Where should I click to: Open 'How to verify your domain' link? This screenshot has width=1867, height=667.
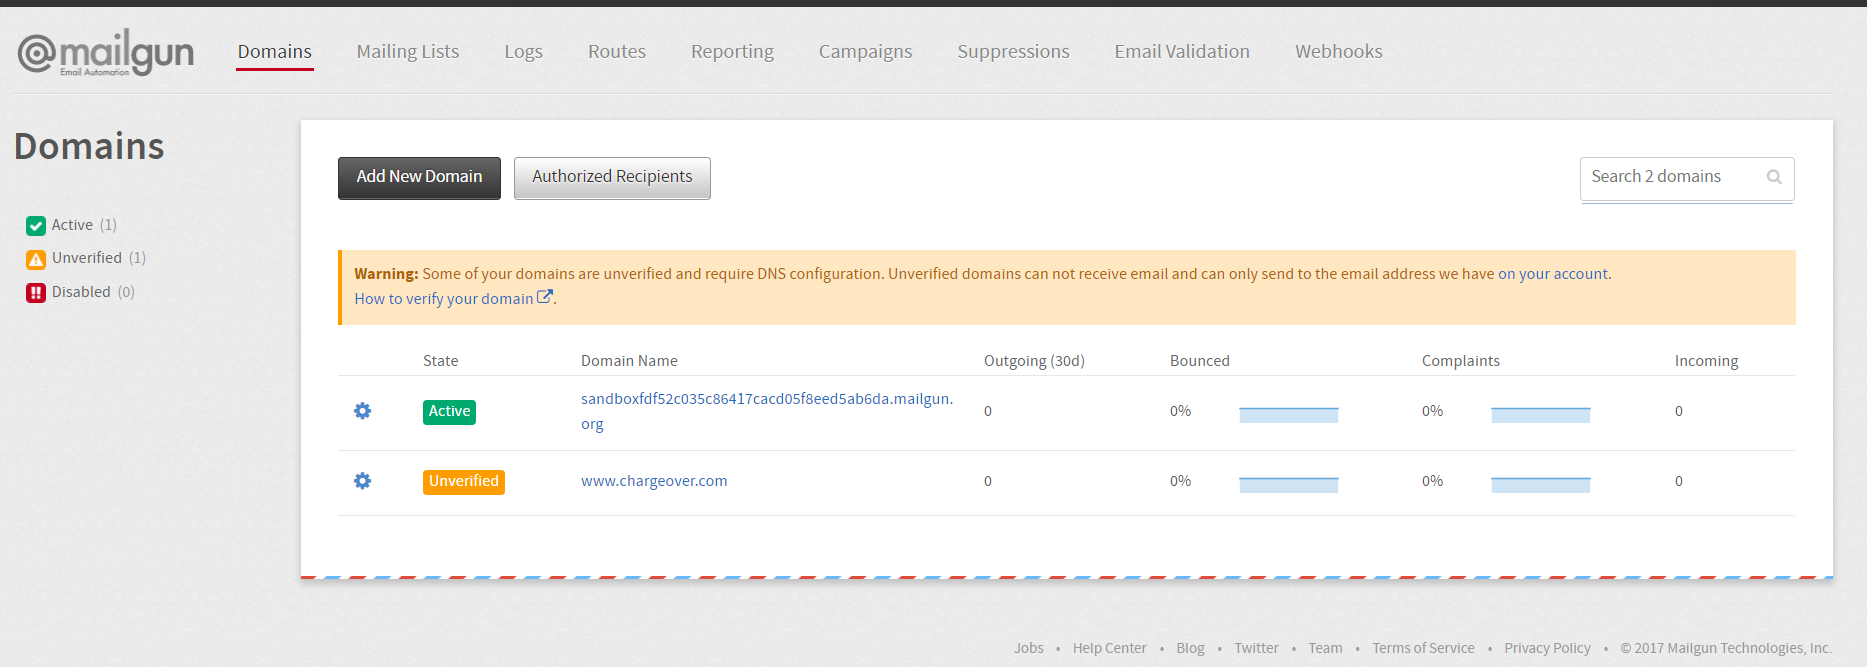click(x=444, y=299)
